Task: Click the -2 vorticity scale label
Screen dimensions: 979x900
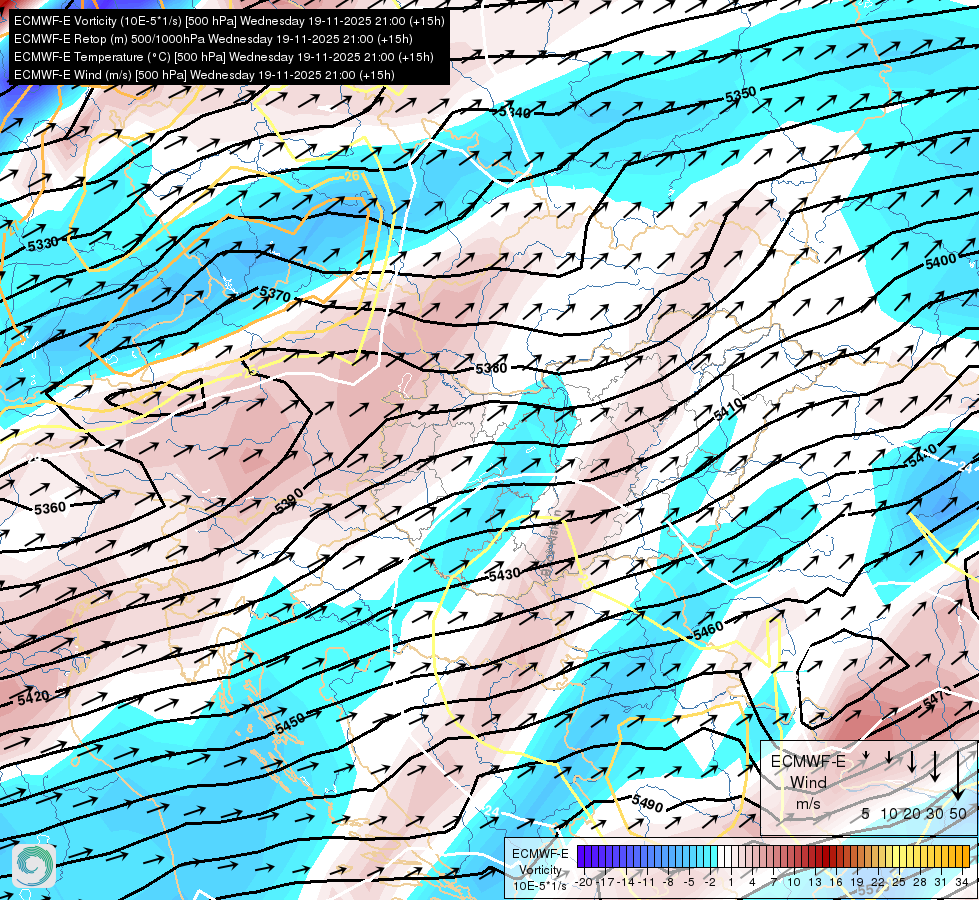Action: click(710, 882)
